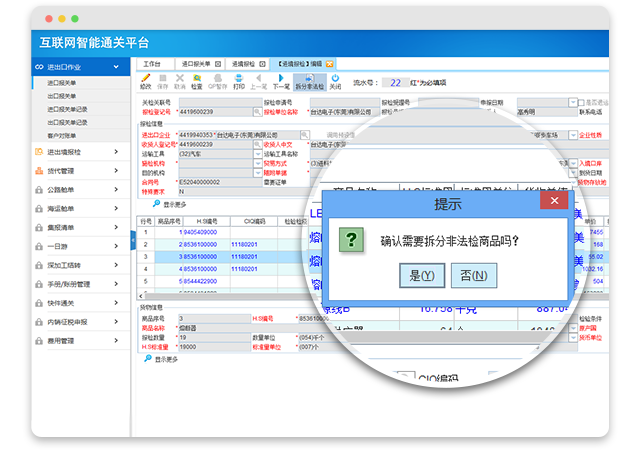Decline with the 否(N) button
Image resolution: width=640 pixels, height=458 pixels.
[x=474, y=276]
